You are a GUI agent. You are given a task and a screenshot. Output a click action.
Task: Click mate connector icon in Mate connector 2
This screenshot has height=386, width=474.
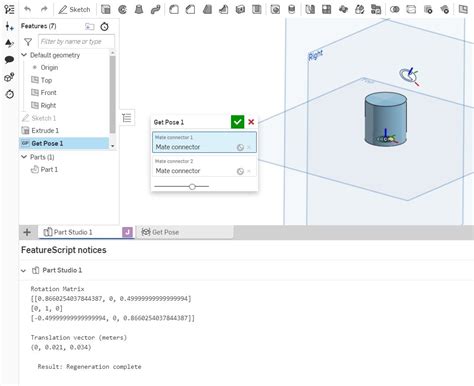coord(240,171)
